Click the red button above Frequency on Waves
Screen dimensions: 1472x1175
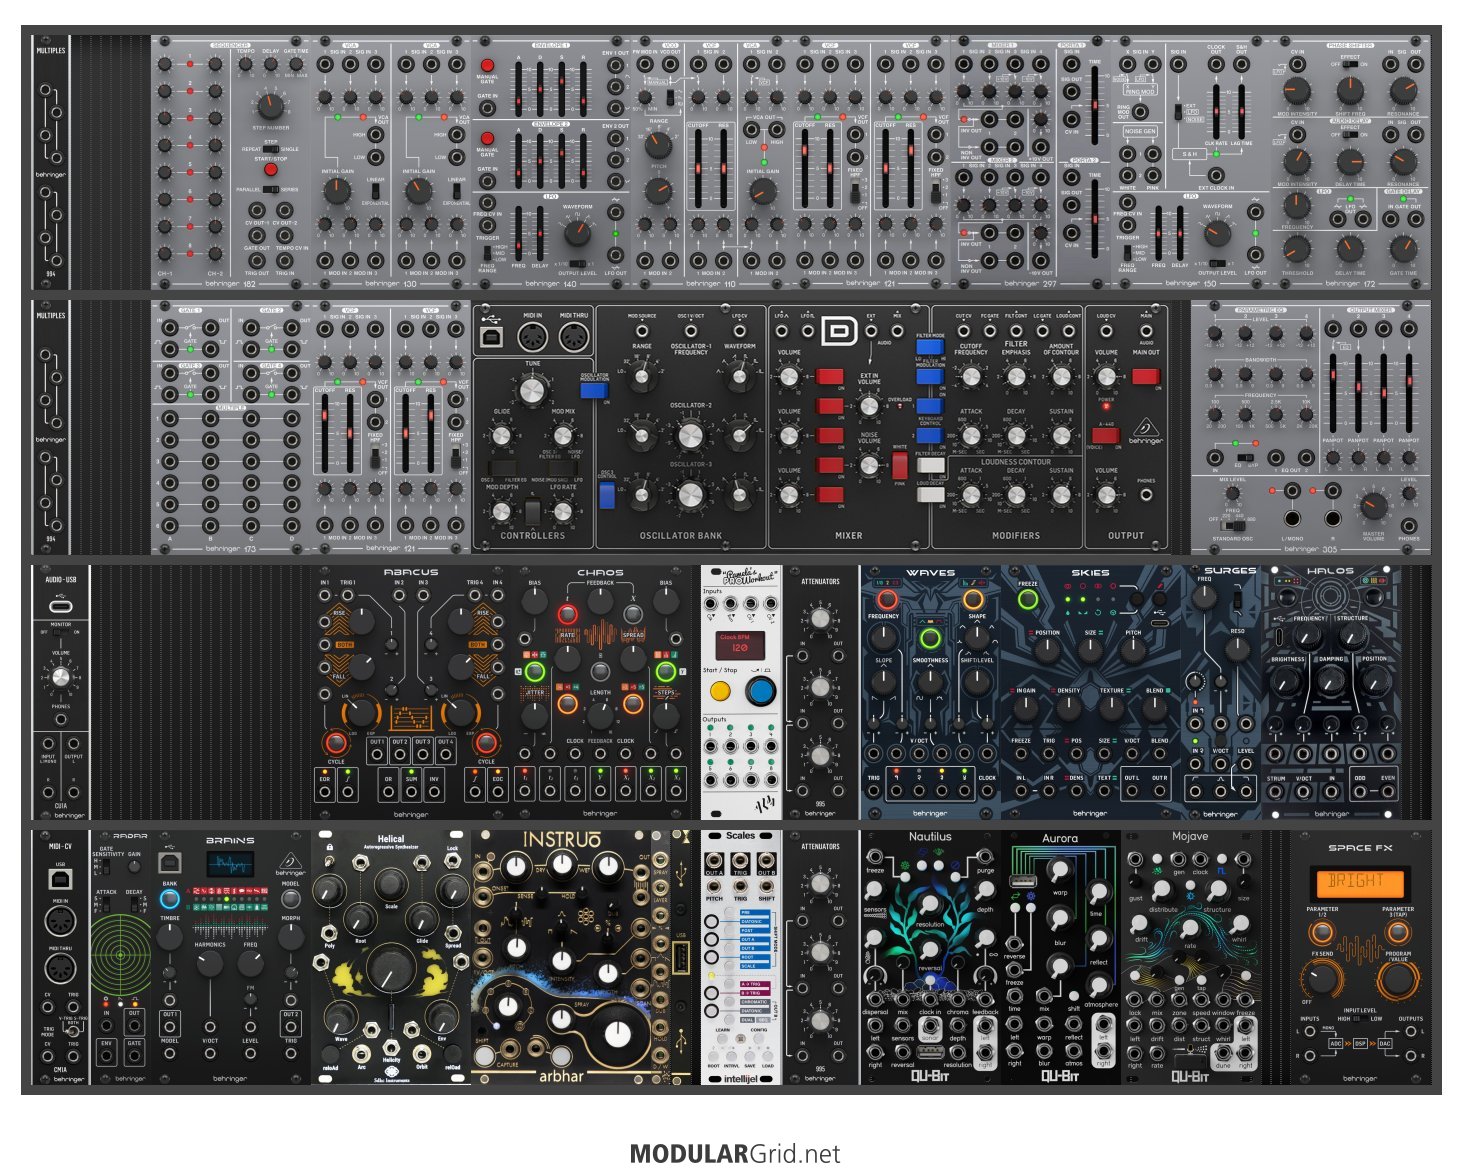tap(886, 599)
